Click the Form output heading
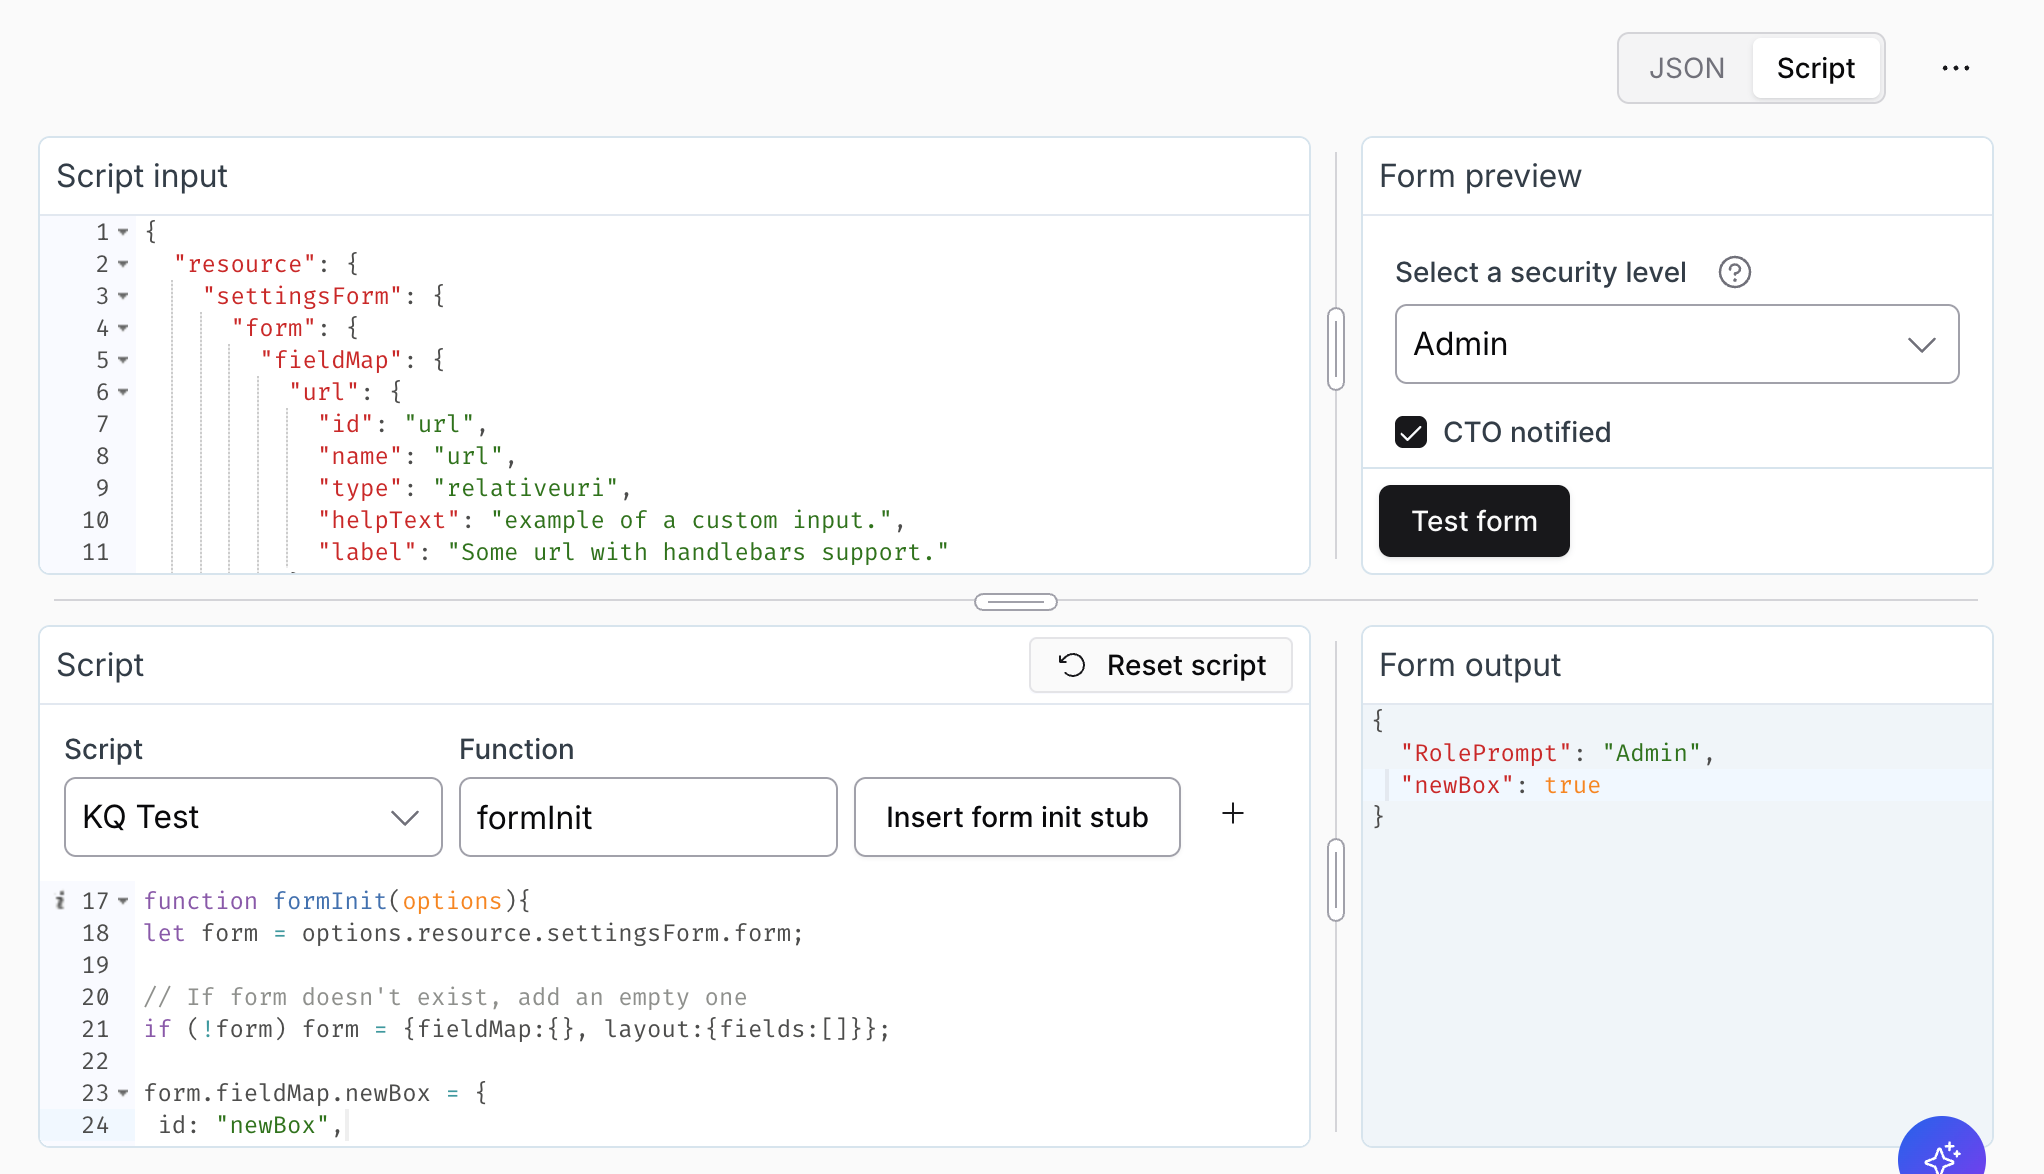The image size is (2044, 1174). 1469,665
